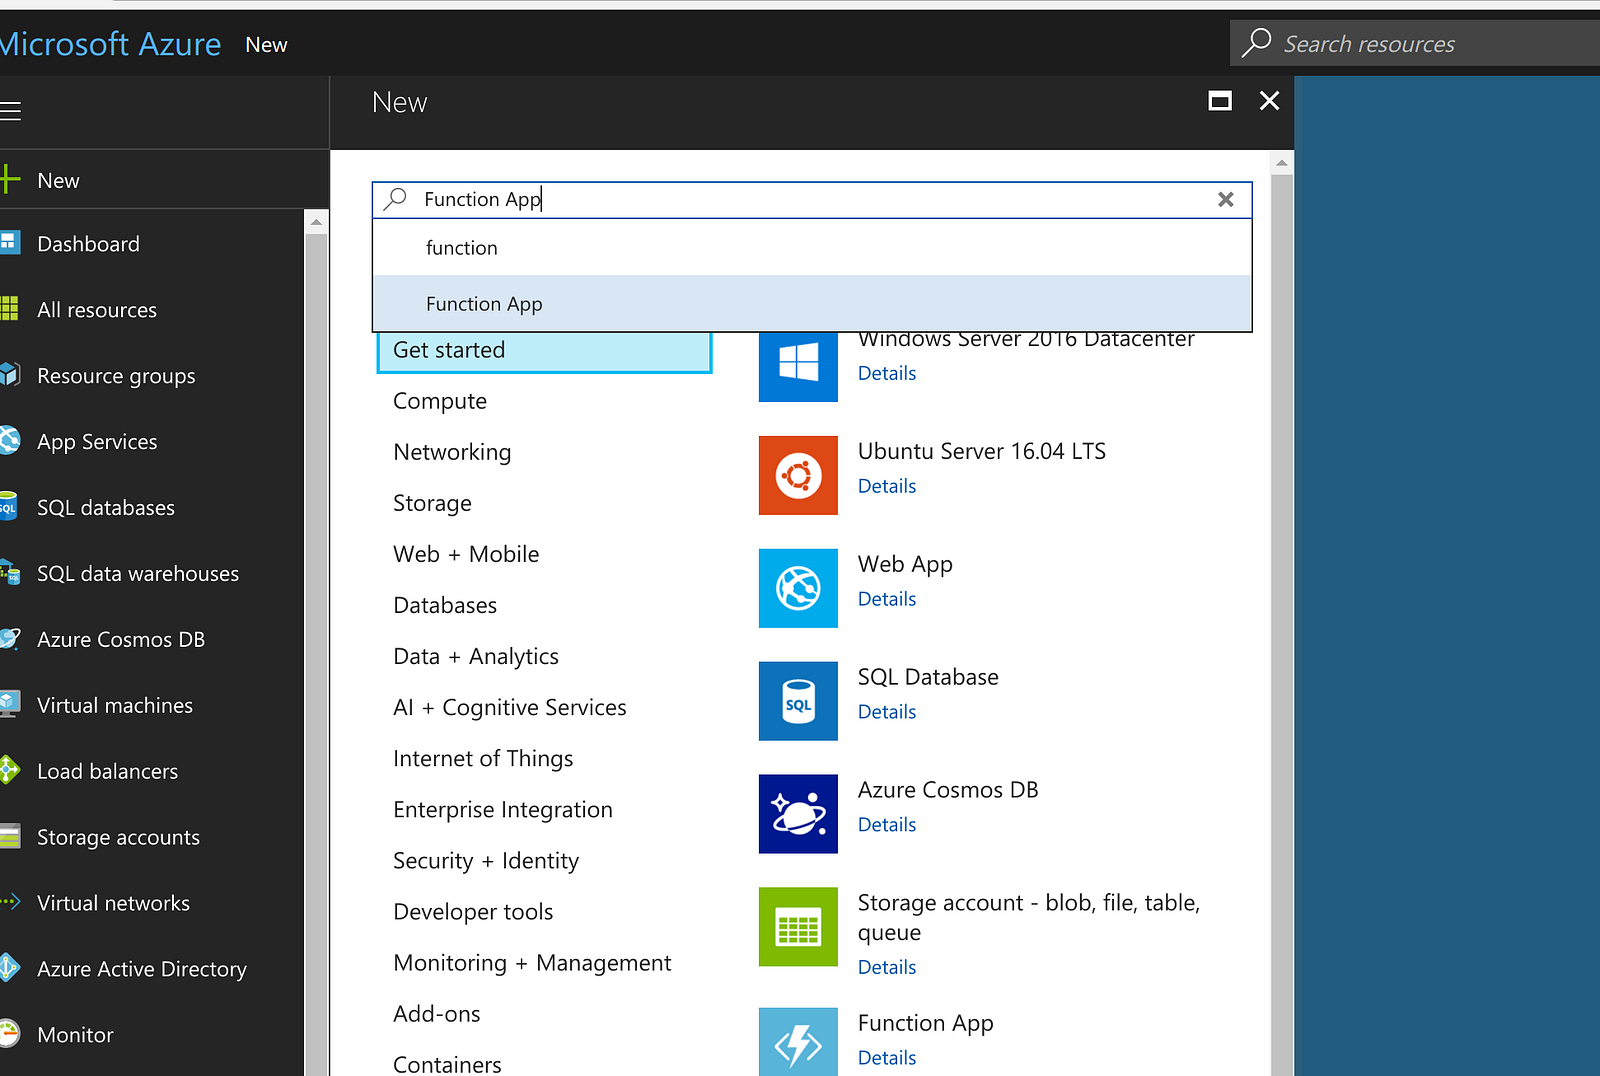
Task: Click the Virtual machines monitor icon
Action: click(10, 705)
